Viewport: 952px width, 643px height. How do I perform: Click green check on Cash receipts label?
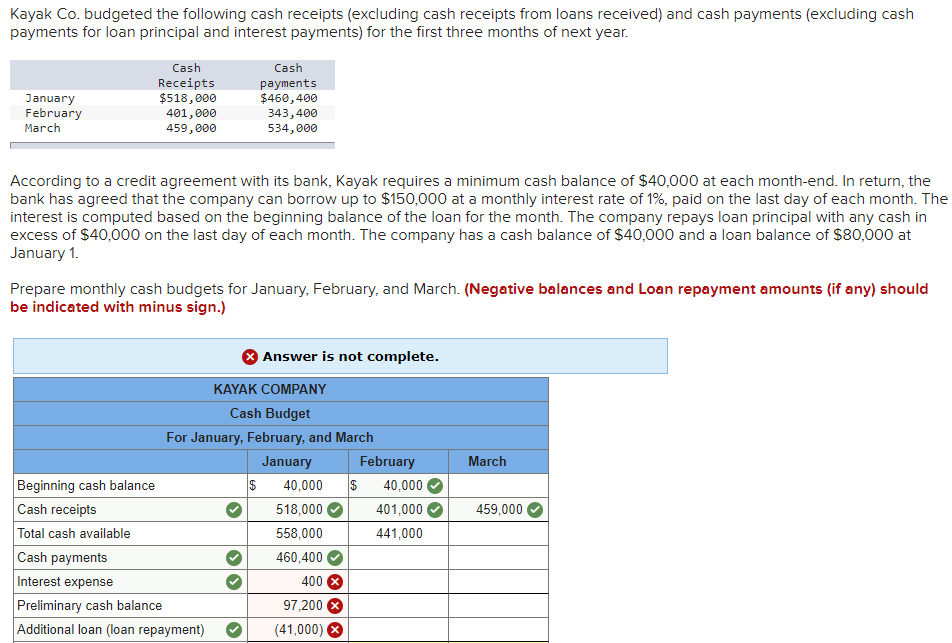[234, 510]
